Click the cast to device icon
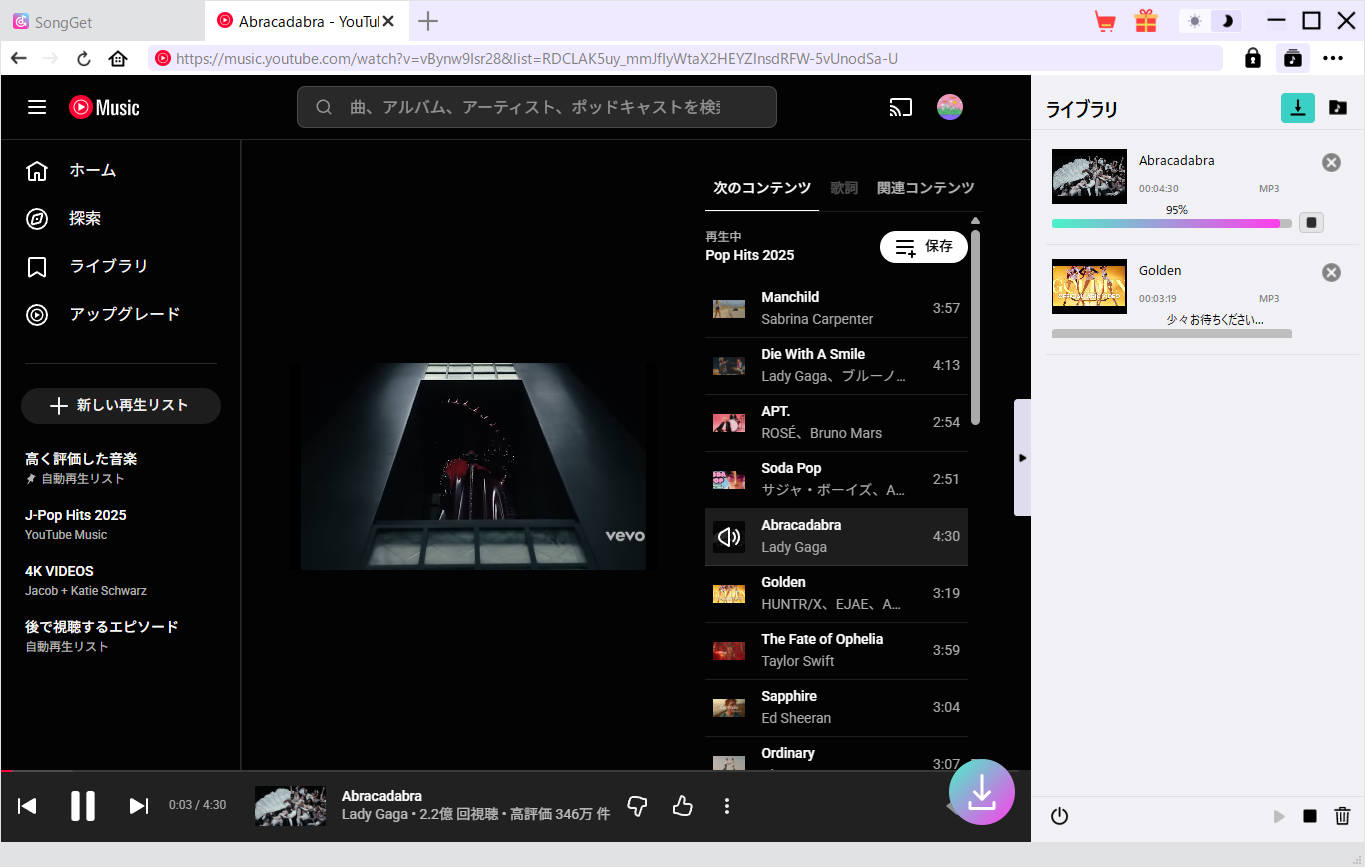The image size is (1365, 867). point(900,108)
